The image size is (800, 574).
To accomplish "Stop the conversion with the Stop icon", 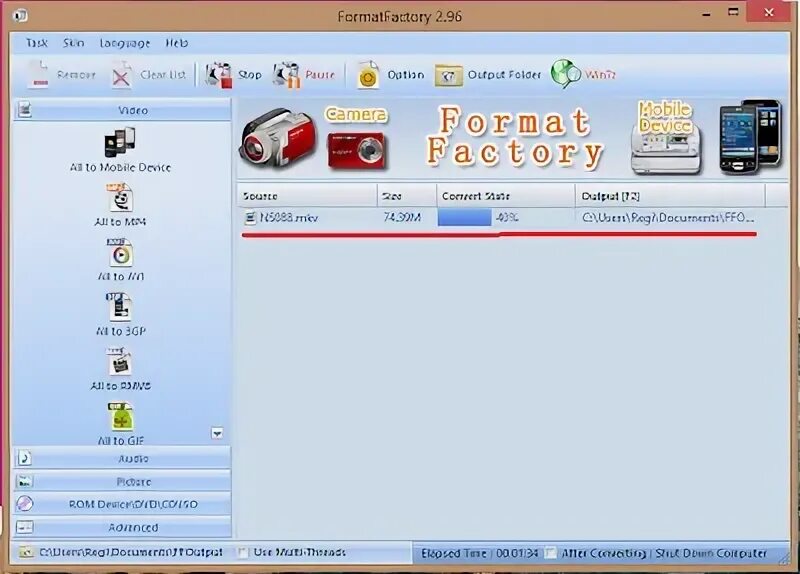I will click(x=219, y=75).
